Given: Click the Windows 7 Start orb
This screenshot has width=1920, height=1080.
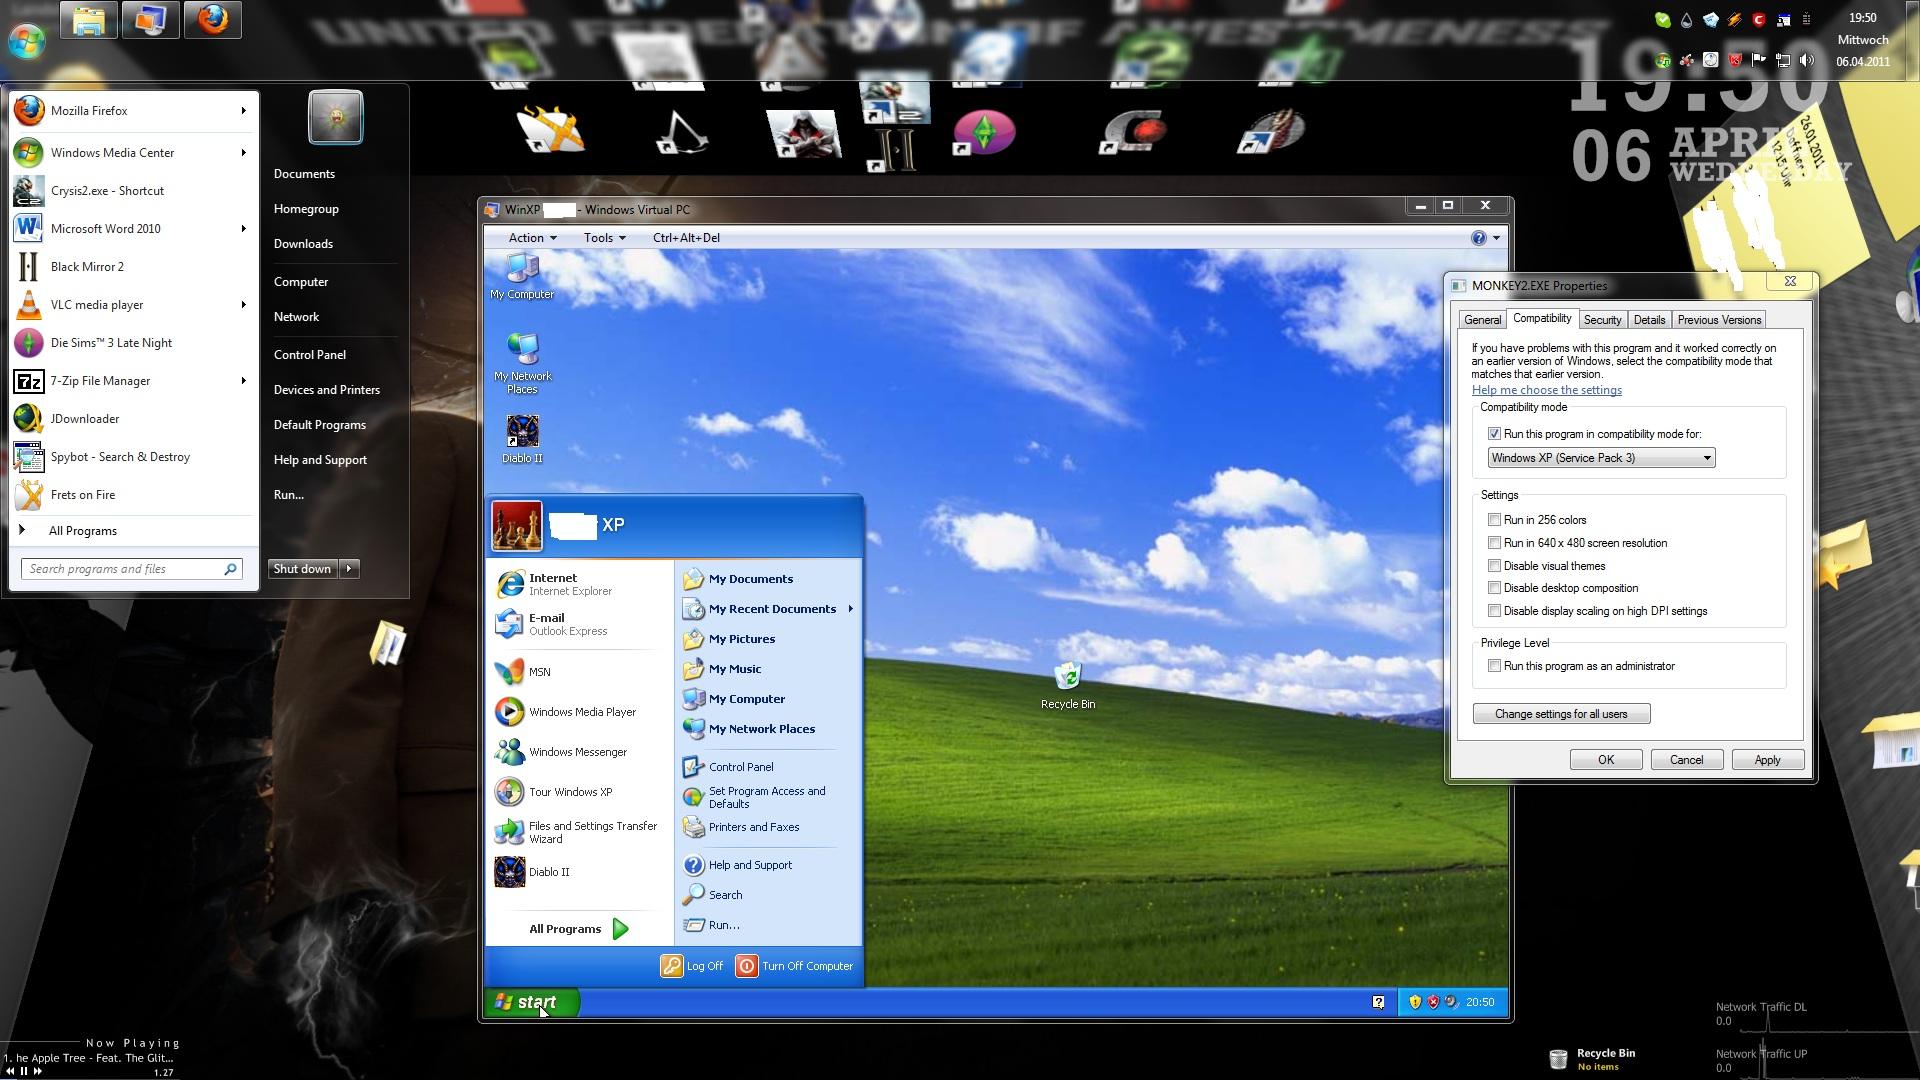Looking at the screenshot, I should [26, 40].
